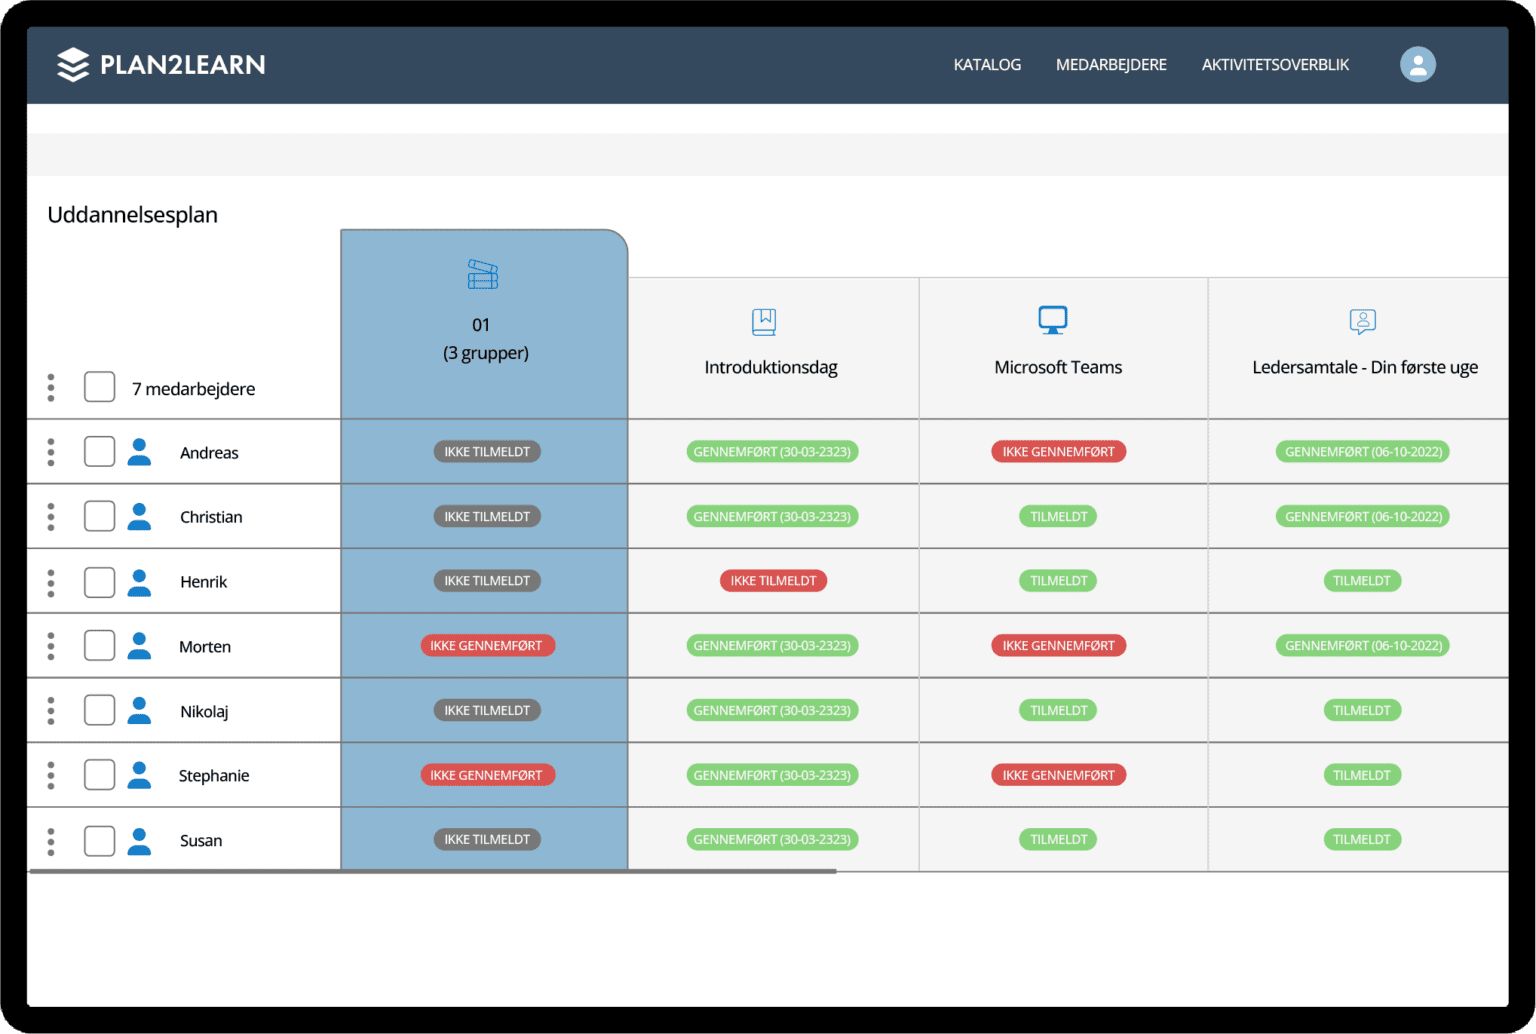
Task: Click the Microsoft Teams monitor icon
Action: click(1052, 320)
